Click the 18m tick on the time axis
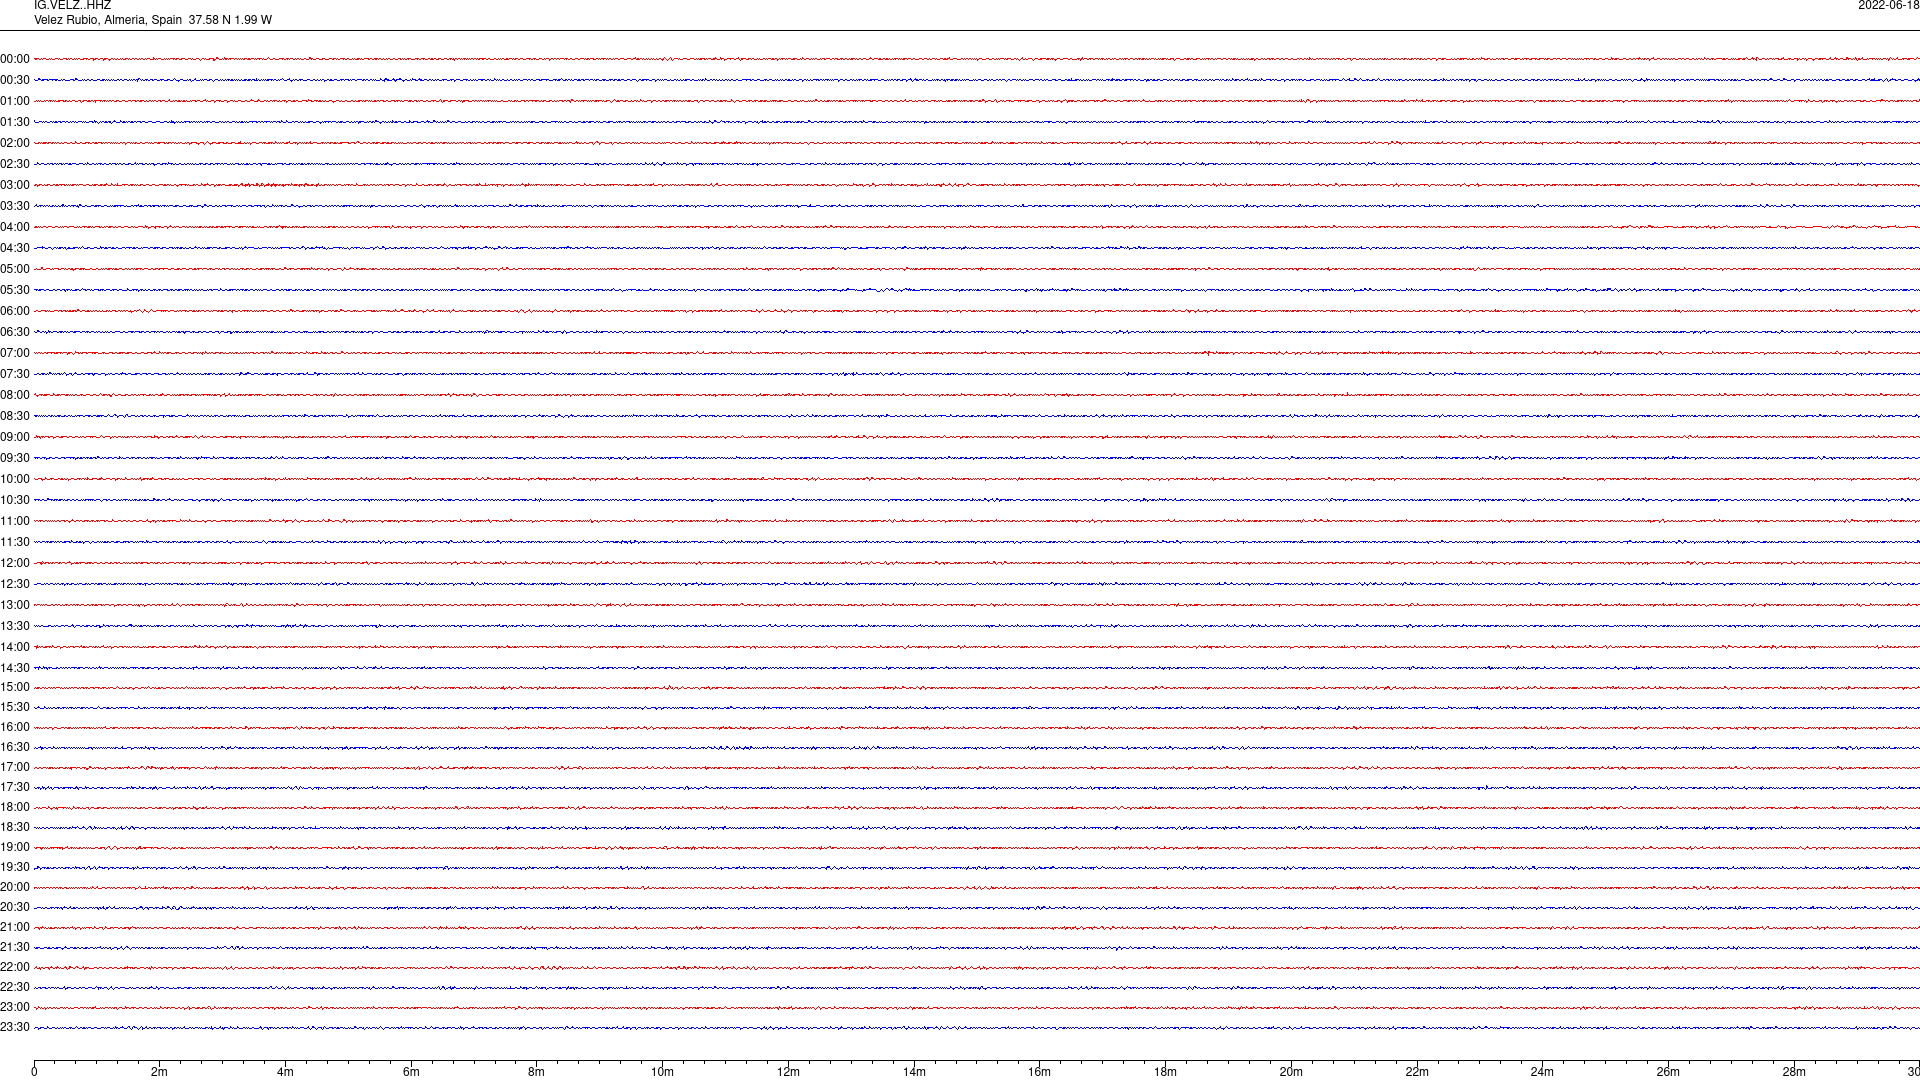 [x=1165, y=1072]
